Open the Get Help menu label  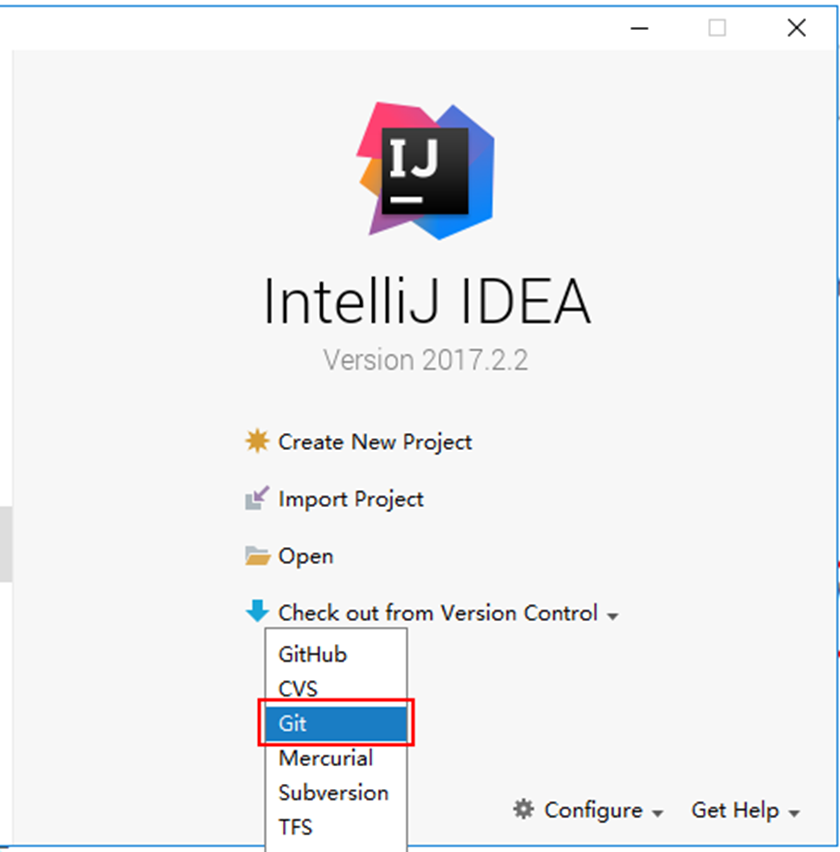(735, 810)
